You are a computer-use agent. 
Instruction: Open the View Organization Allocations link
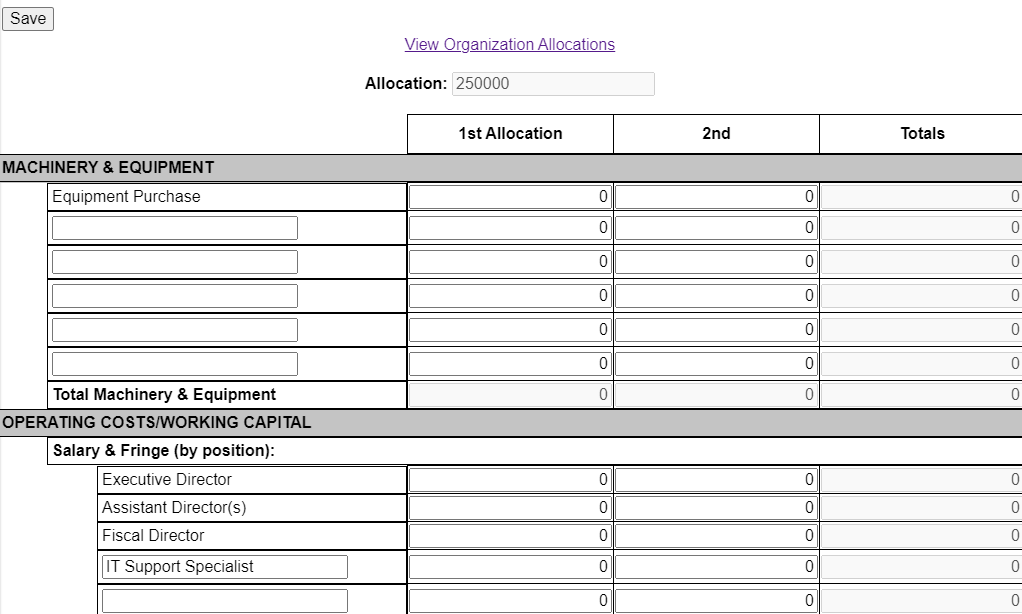click(x=510, y=44)
